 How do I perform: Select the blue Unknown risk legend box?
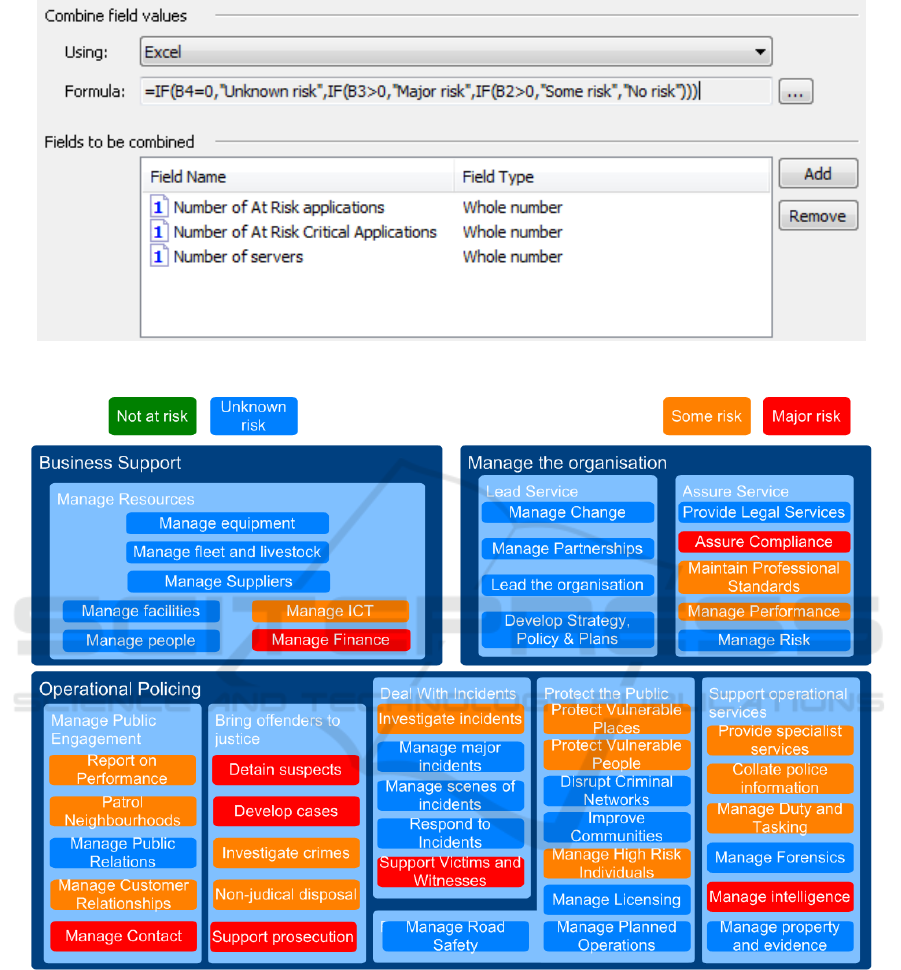click(x=253, y=416)
